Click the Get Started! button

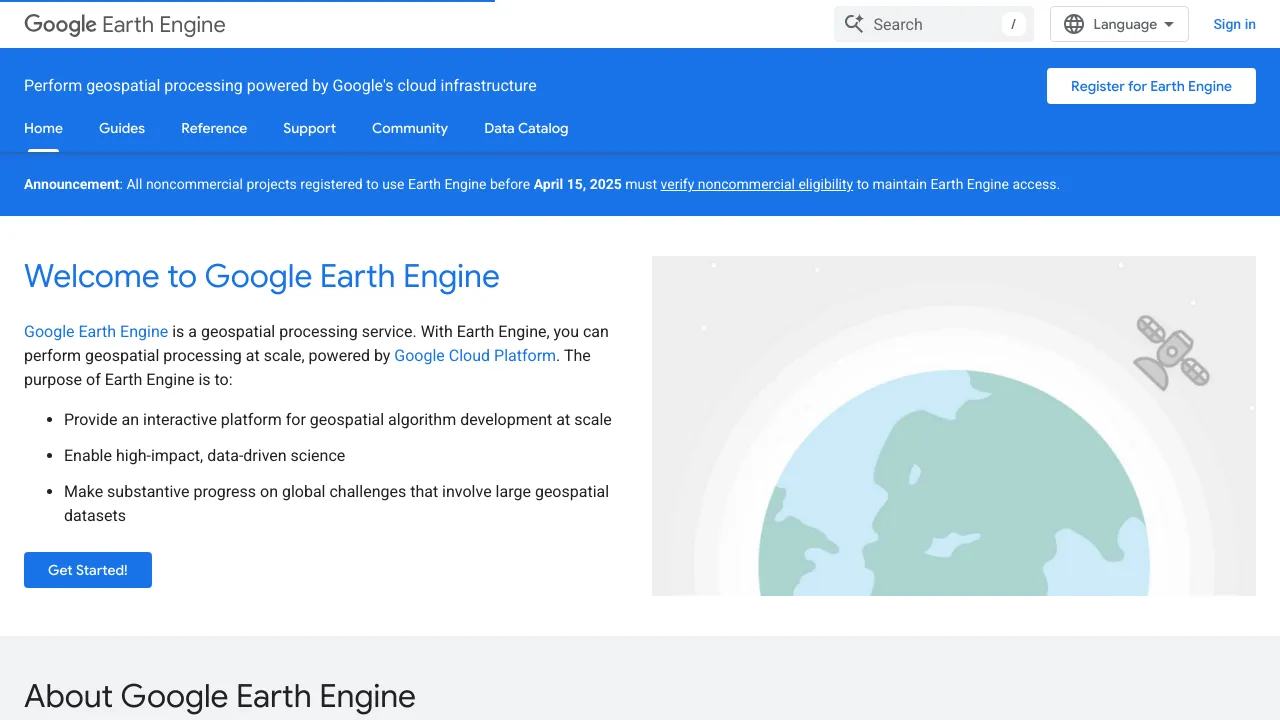[88, 570]
